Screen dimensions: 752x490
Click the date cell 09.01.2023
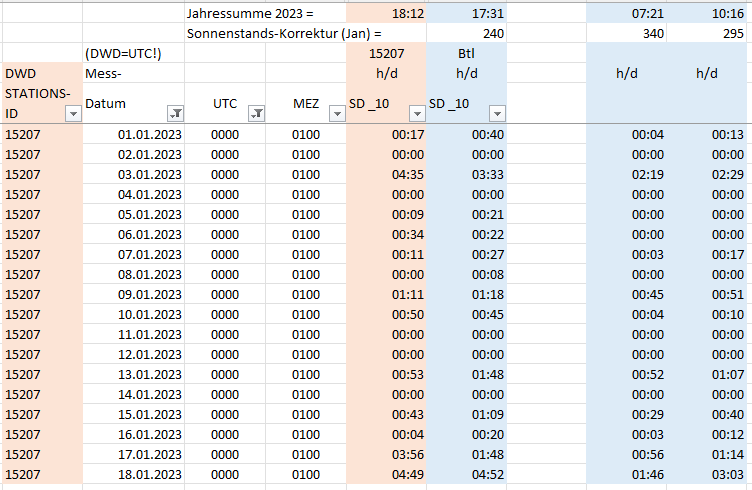[x=134, y=294]
